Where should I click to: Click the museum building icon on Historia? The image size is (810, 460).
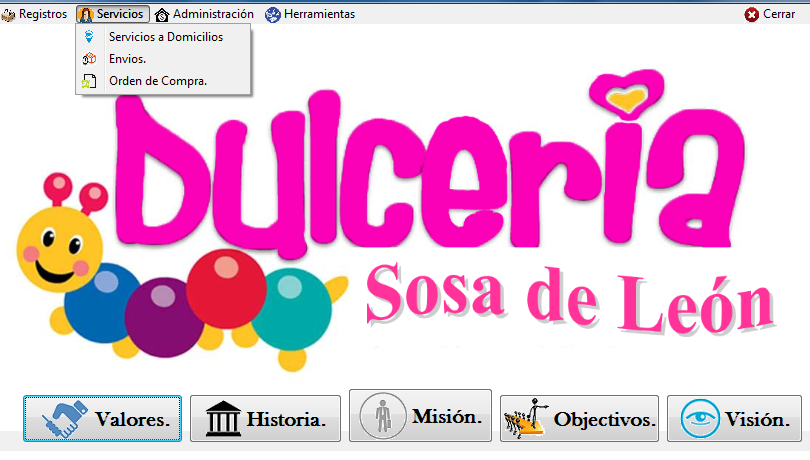point(223,419)
